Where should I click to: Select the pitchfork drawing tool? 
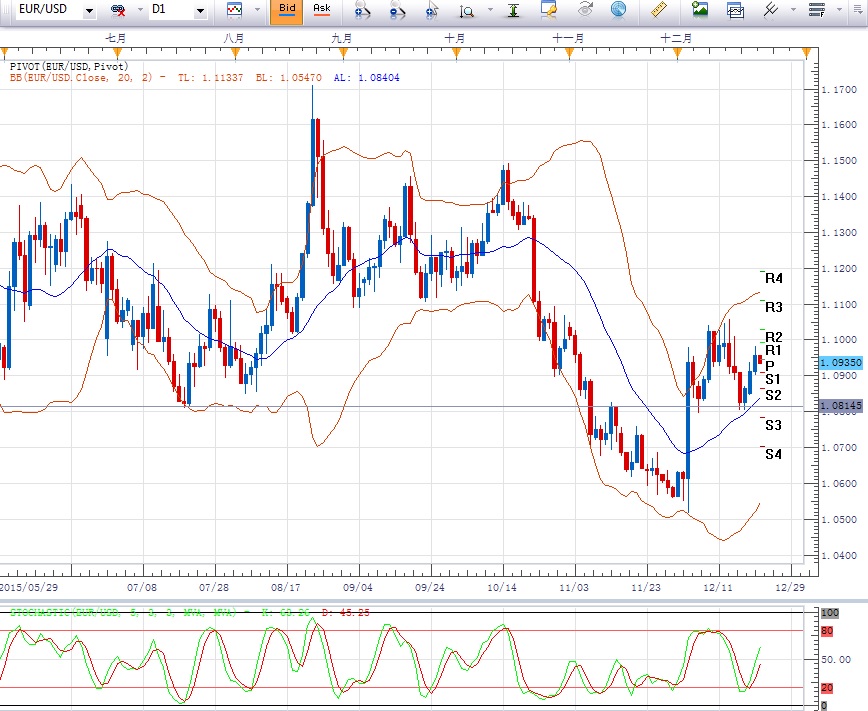click(x=771, y=11)
